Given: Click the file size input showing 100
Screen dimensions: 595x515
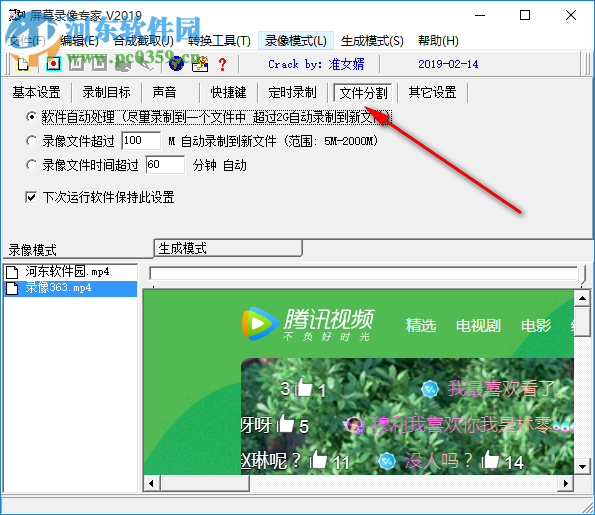Looking at the screenshot, I should (x=141, y=141).
